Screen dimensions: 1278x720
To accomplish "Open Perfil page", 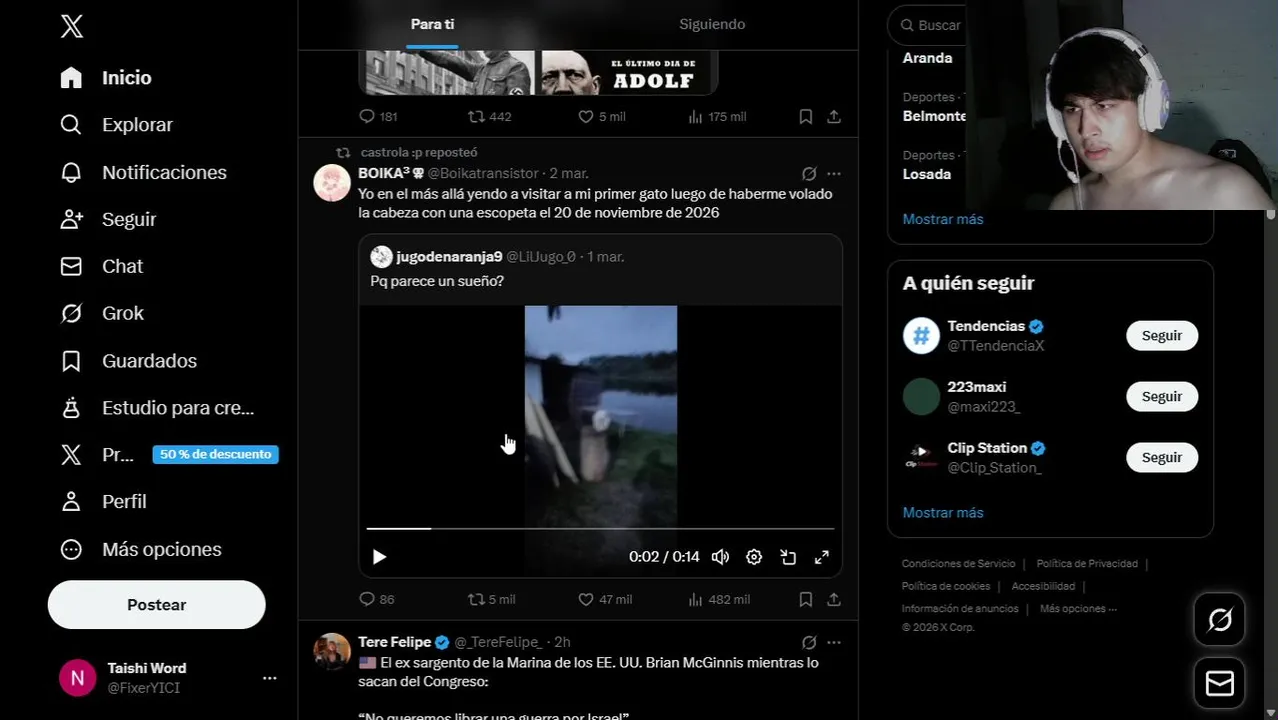I will point(103,501).
